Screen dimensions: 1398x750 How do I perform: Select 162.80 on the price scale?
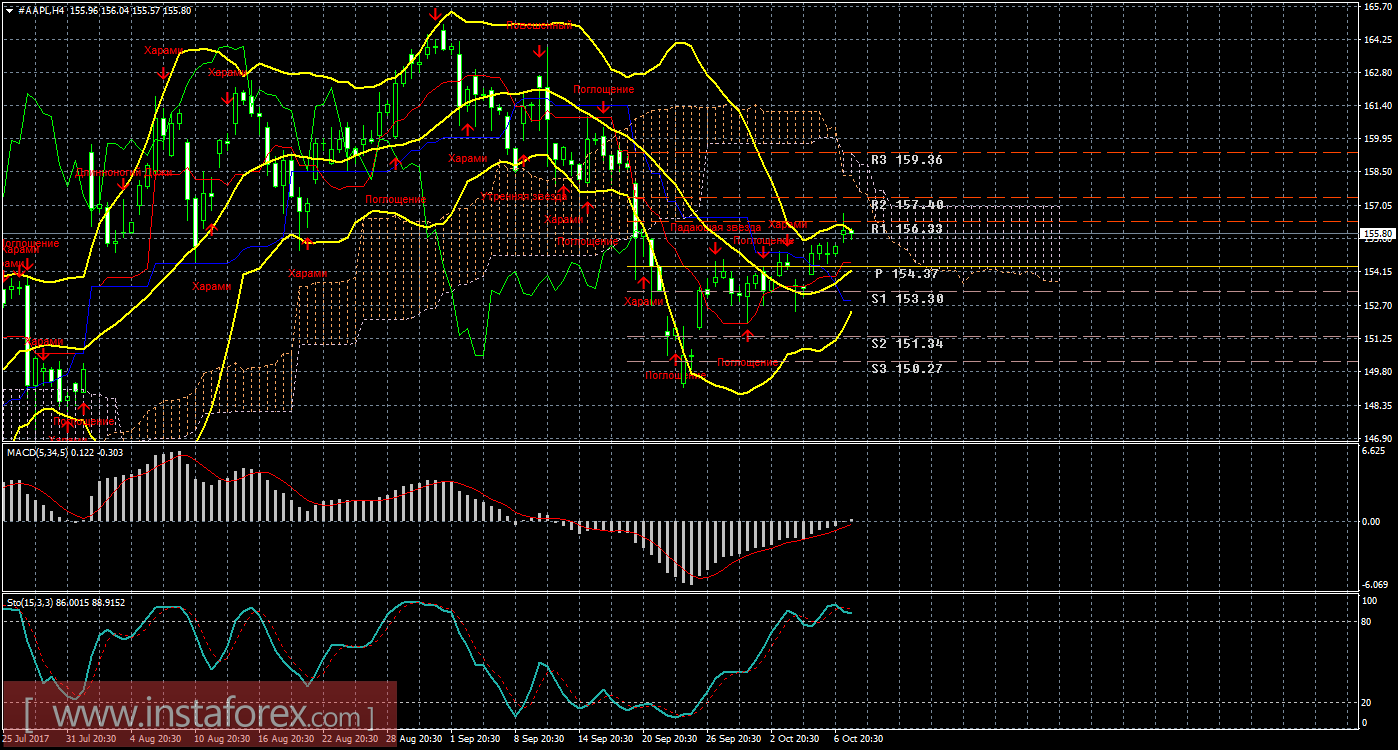coord(1378,73)
